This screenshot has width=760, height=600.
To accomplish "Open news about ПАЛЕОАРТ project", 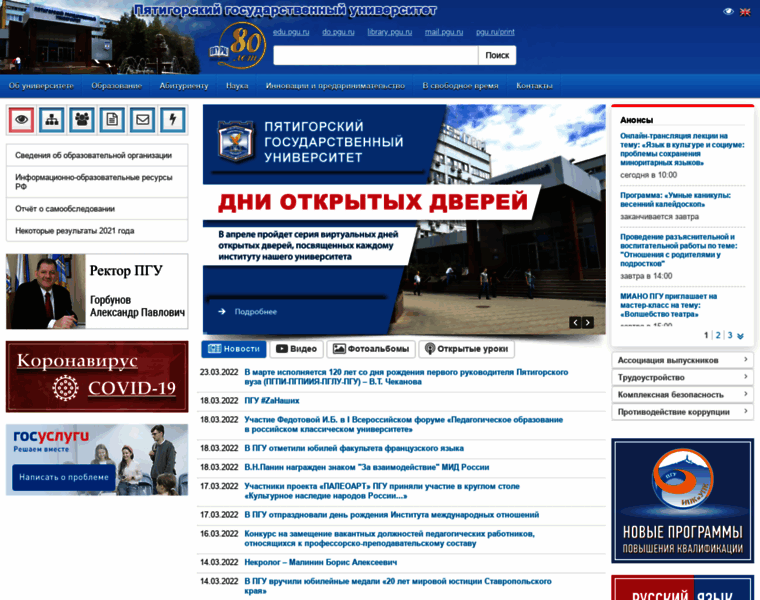I will (x=382, y=491).
